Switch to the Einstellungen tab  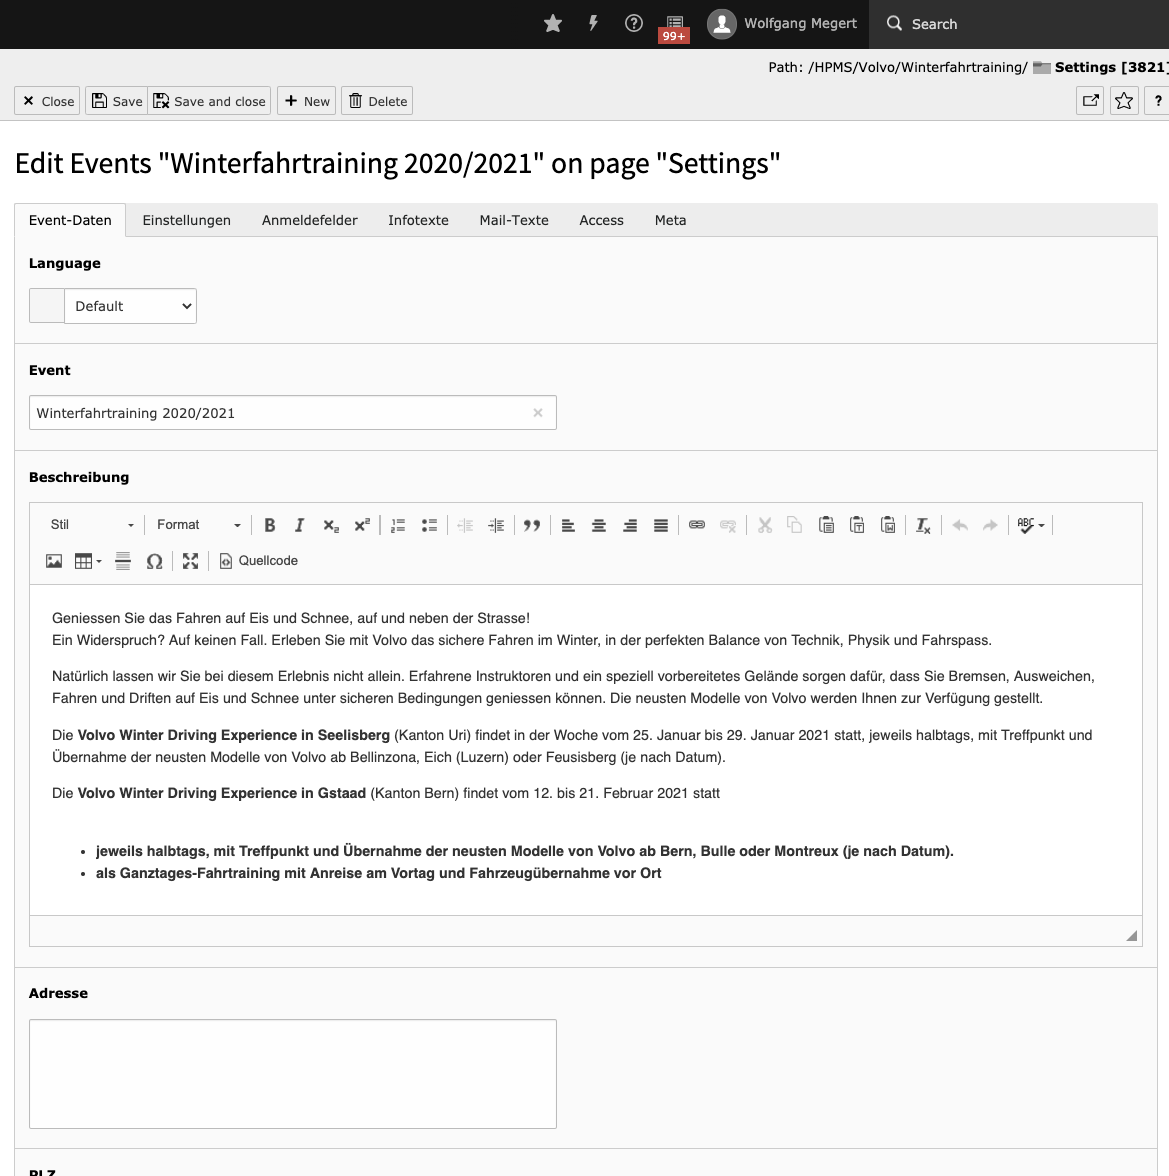[187, 220]
